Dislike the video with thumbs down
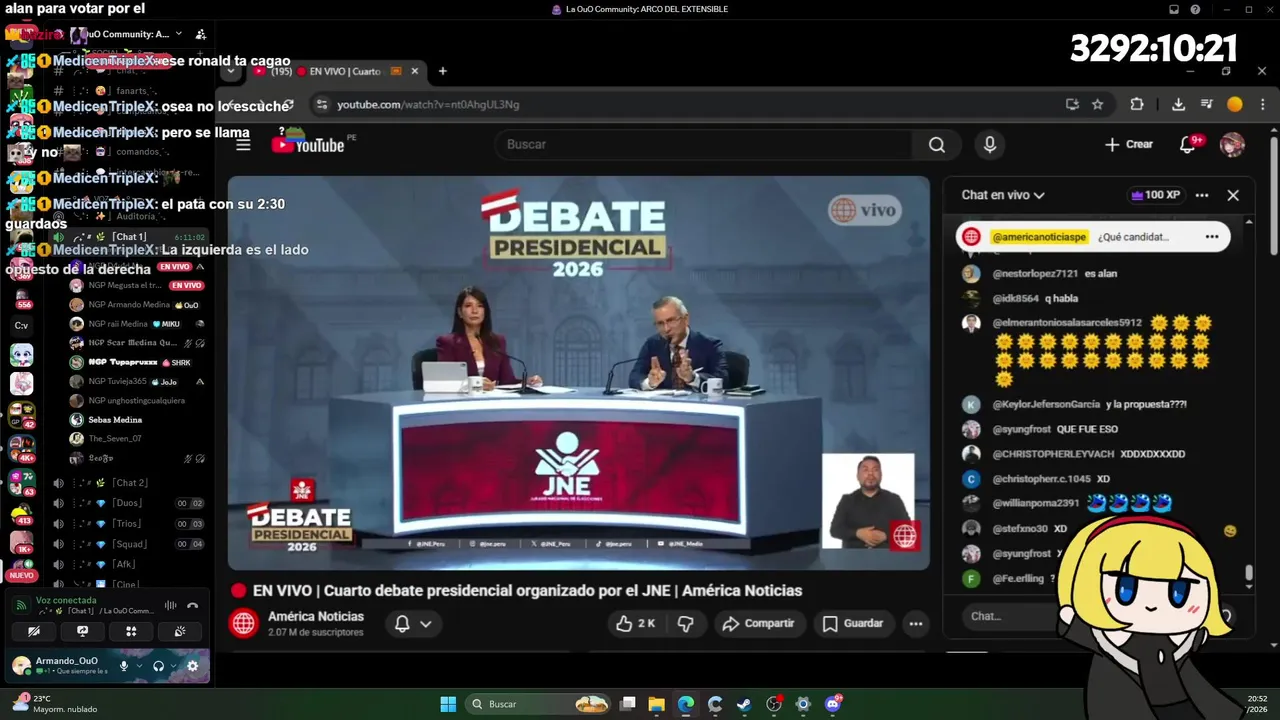1280x720 pixels. point(686,623)
